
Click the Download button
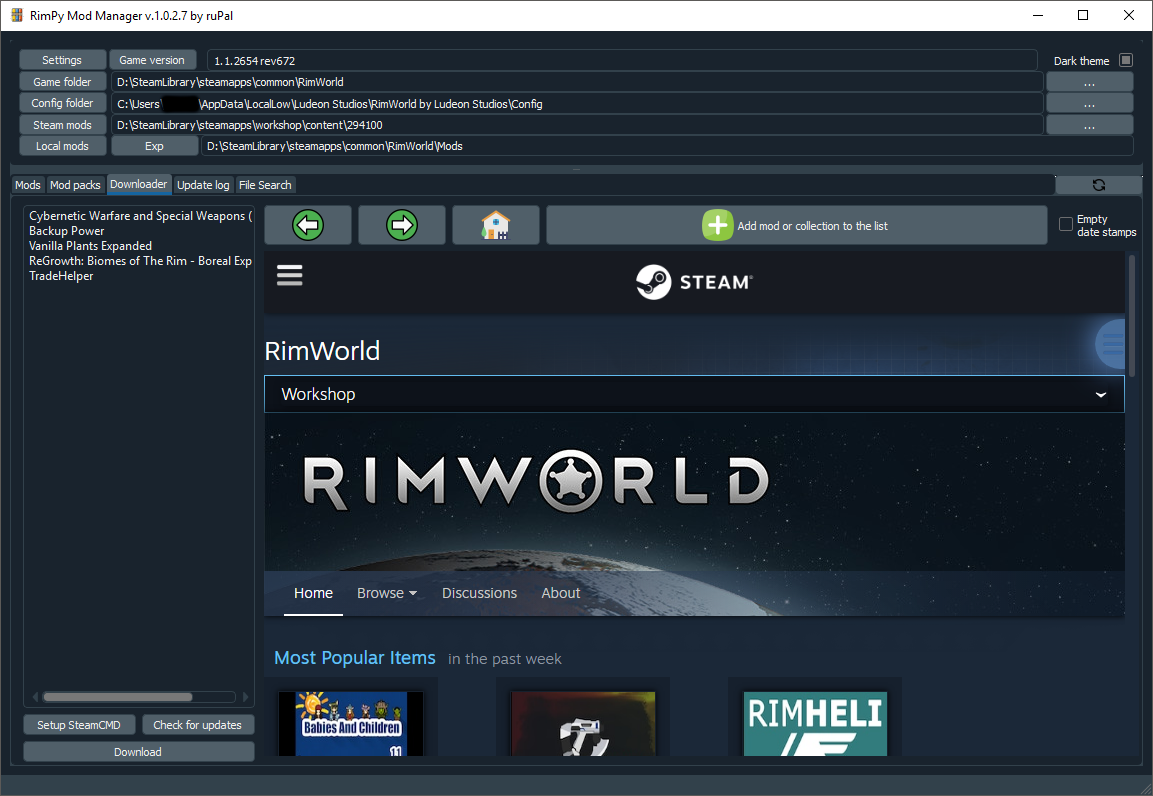(138, 752)
